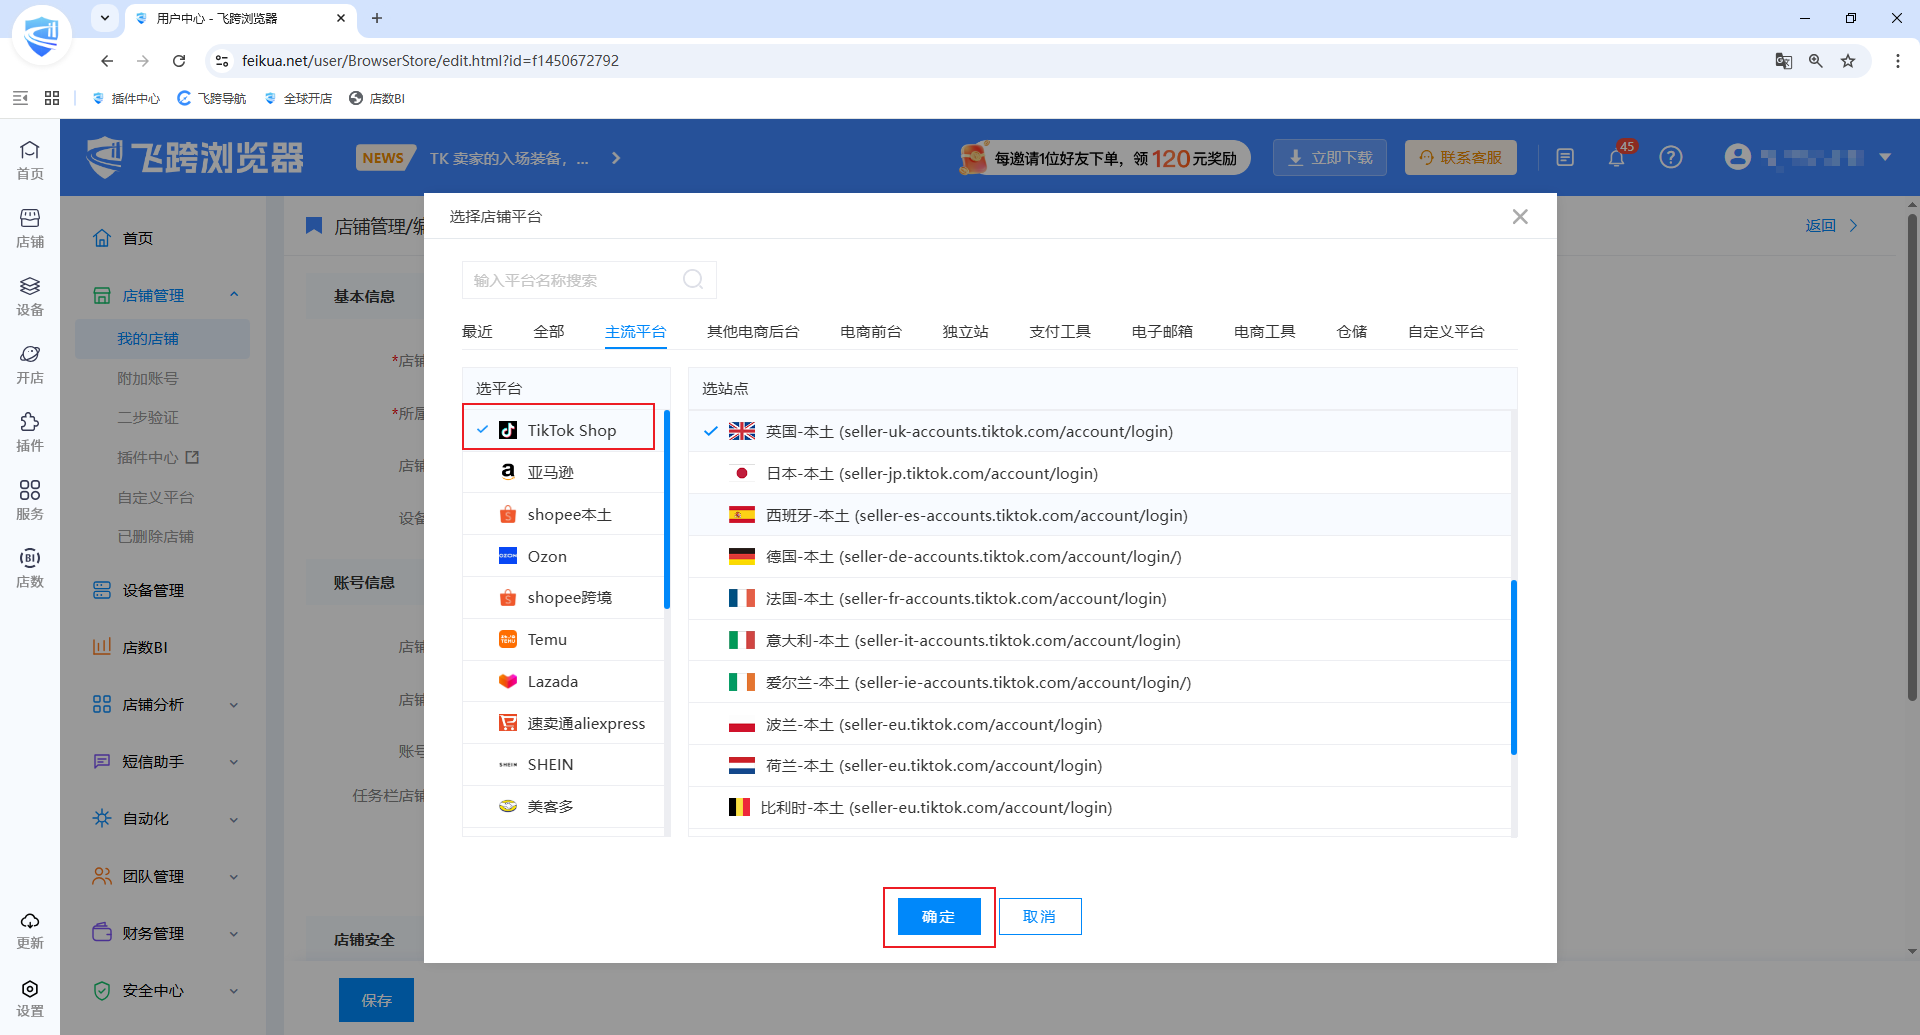Screen dimensions: 1920x1035
Task: Open the 设置 gear icon
Action: pyautogui.click(x=30, y=998)
